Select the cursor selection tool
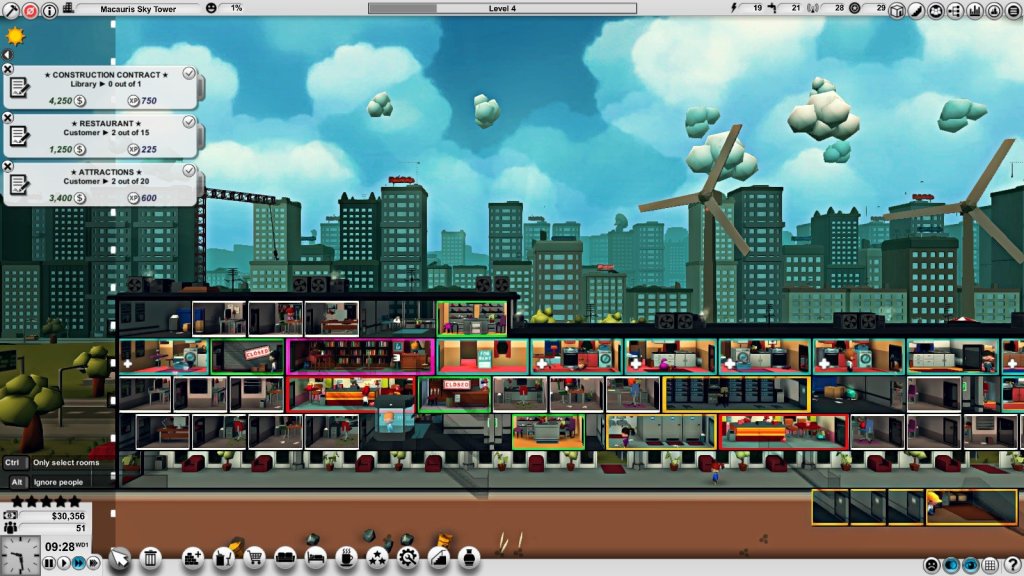Image resolution: width=1024 pixels, height=576 pixels. point(120,559)
